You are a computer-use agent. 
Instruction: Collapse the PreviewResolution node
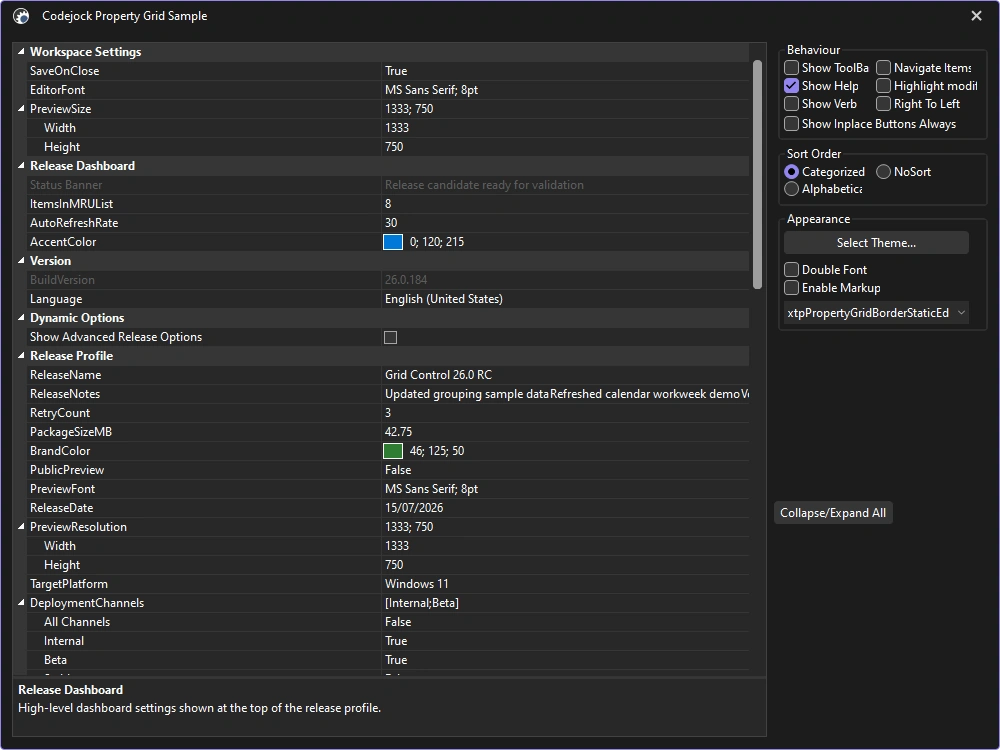(x=21, y=527)
